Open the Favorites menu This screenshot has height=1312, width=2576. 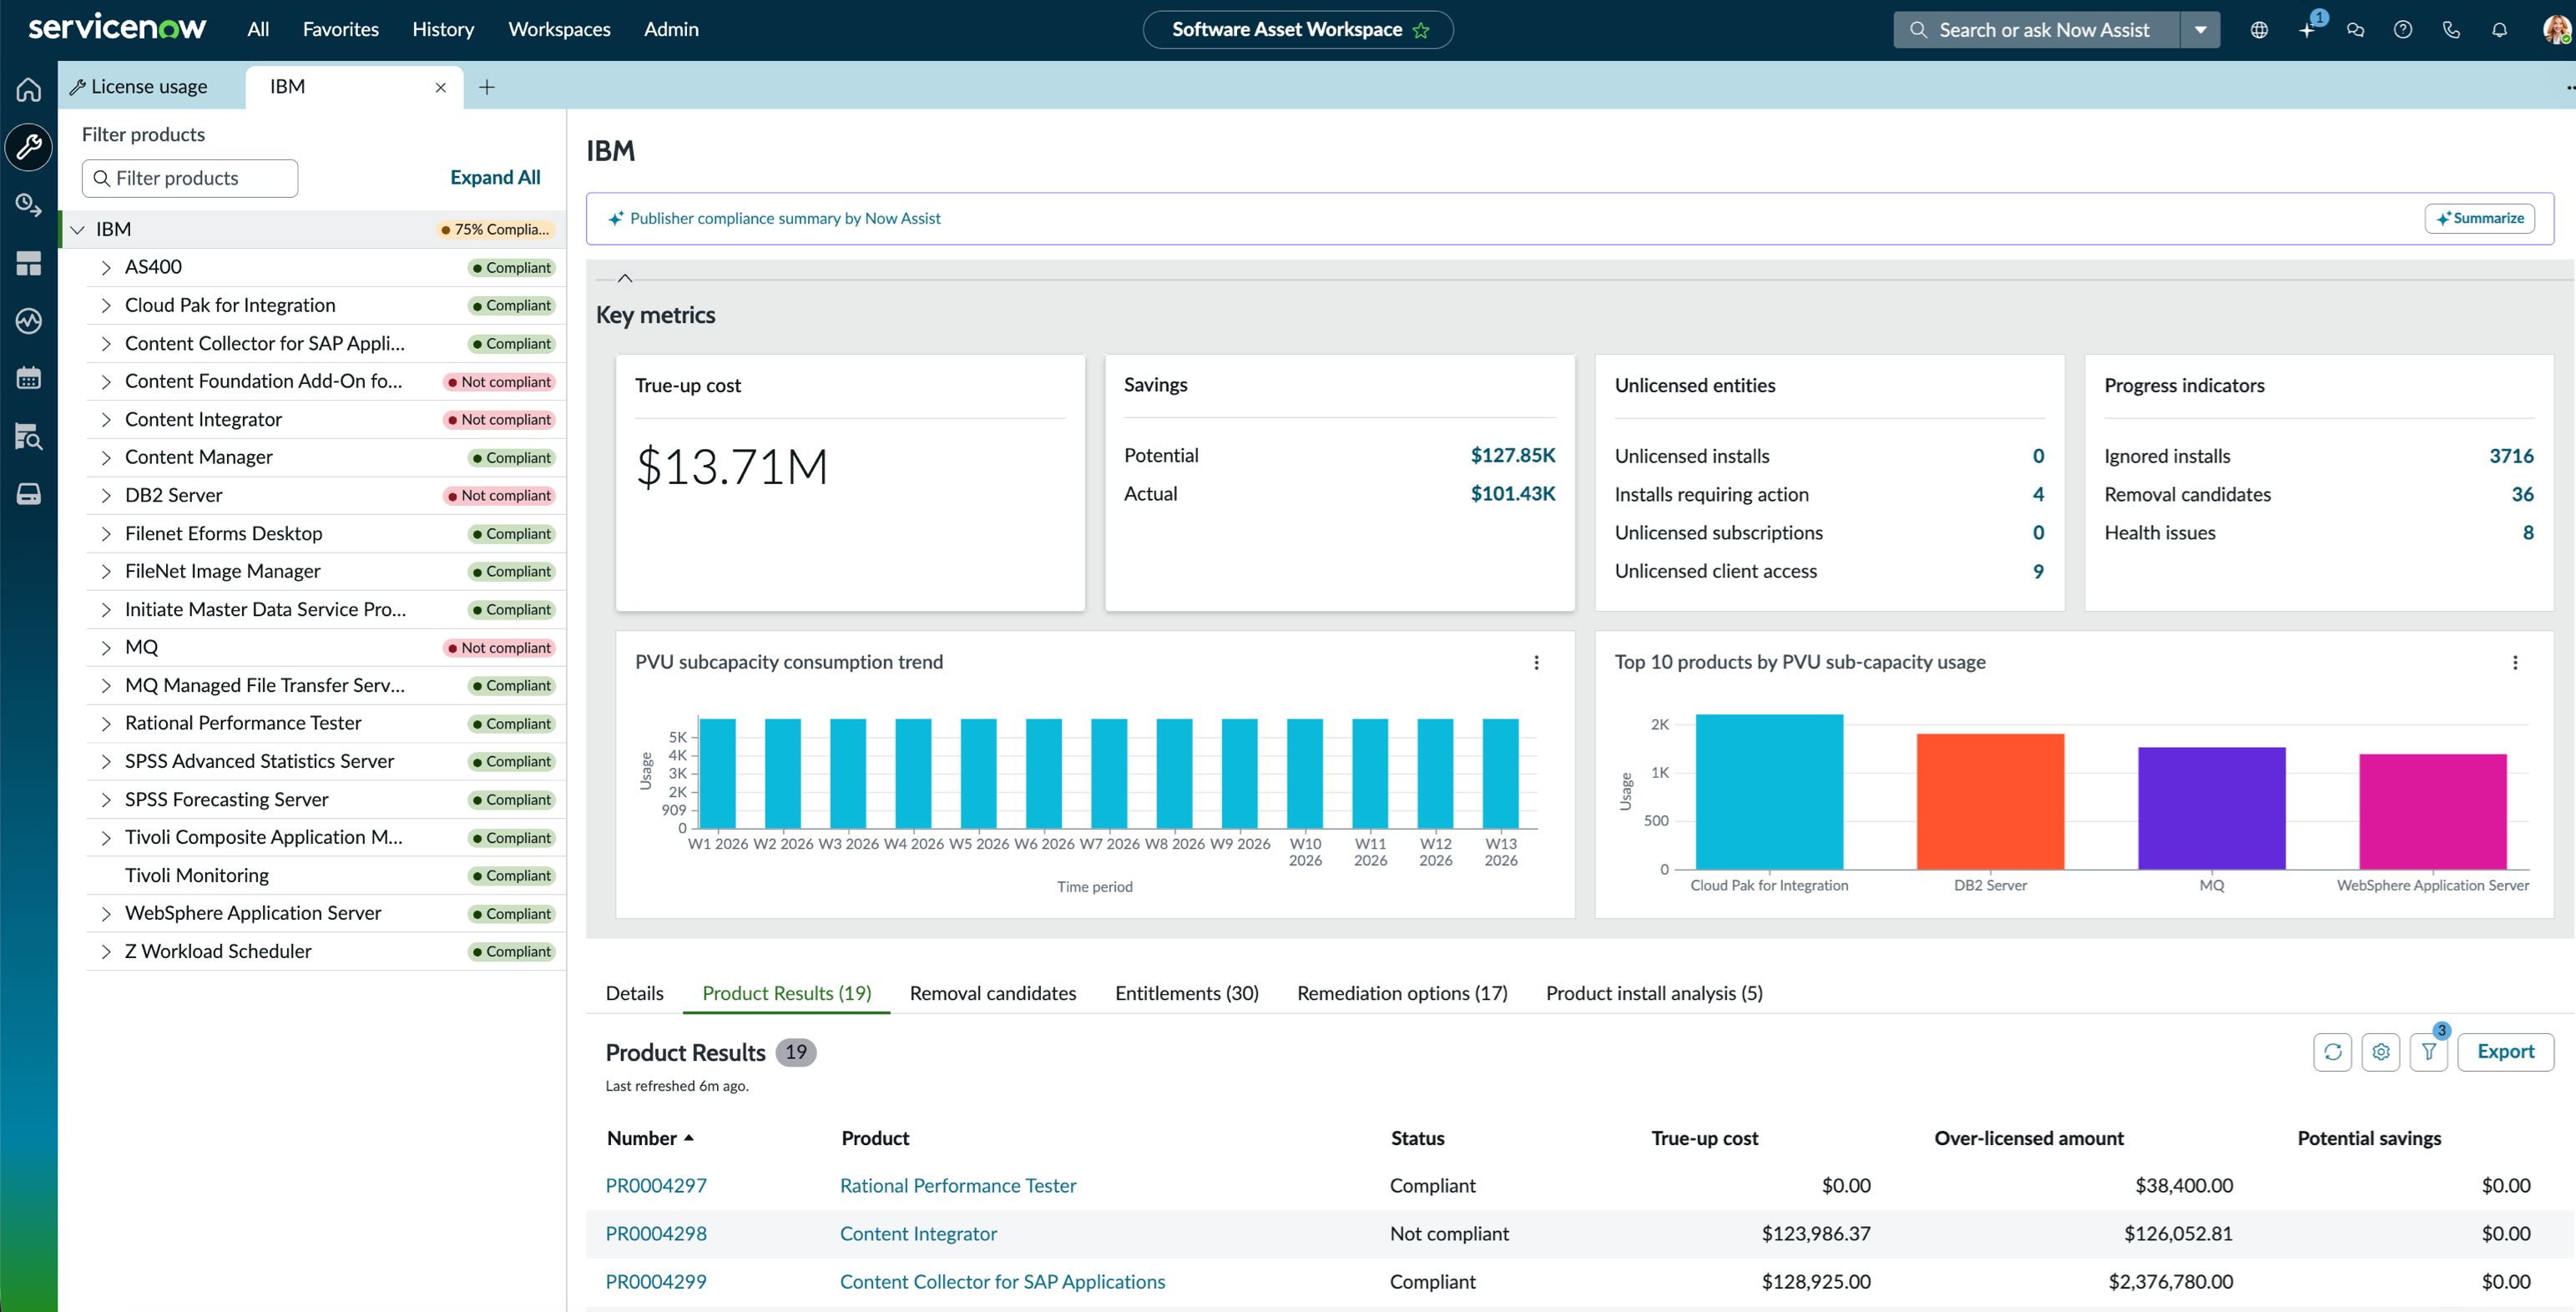[x=341, y=30]
